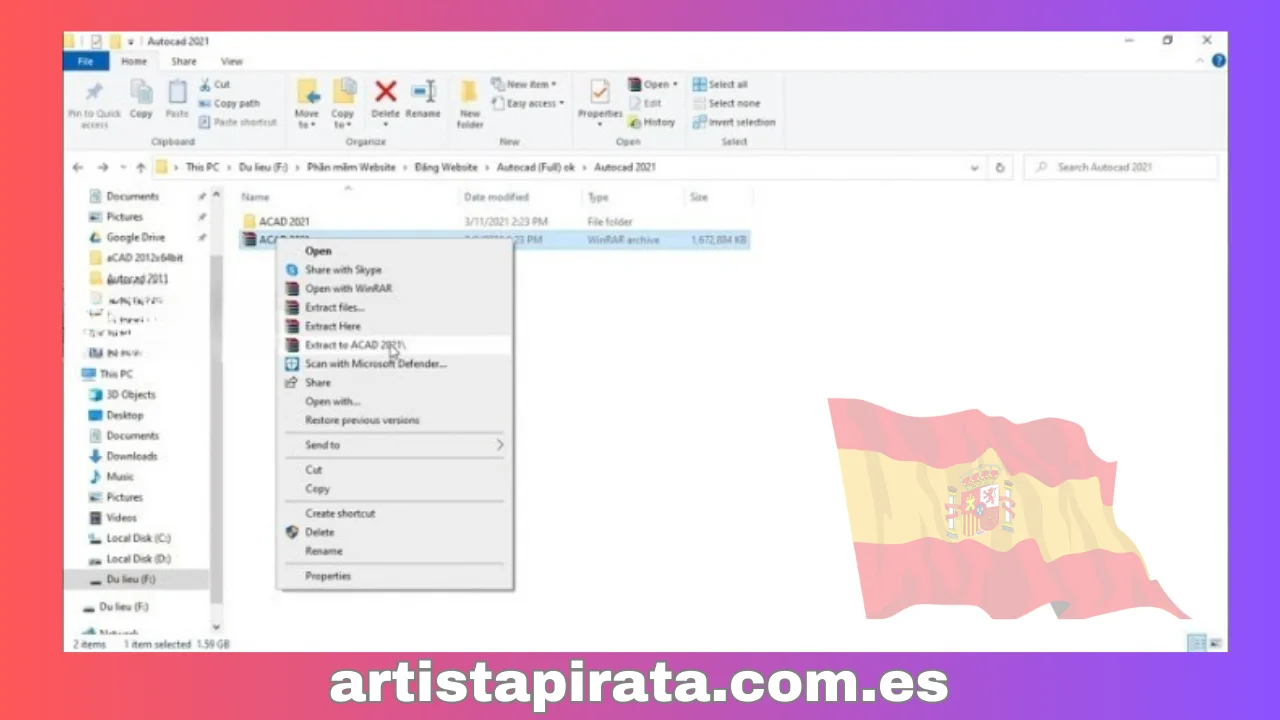1280x720 pixels.
Task: Open the Copy to dropdown
Action: click(x=343, y=104)
